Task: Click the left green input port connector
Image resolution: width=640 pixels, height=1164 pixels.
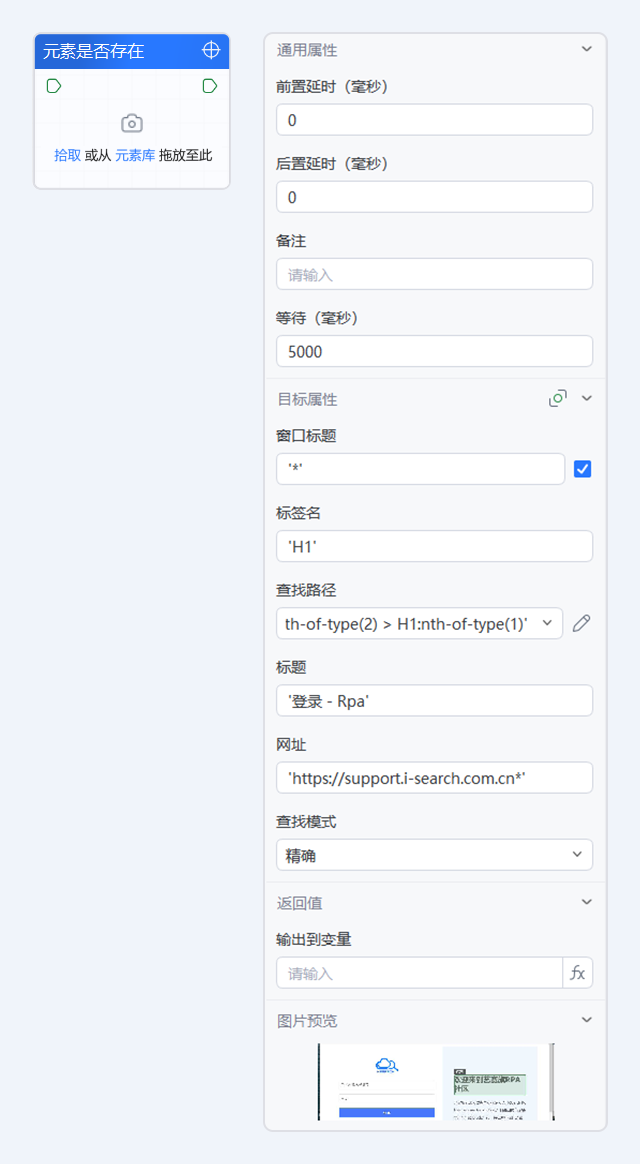Action: click(53, 86)
